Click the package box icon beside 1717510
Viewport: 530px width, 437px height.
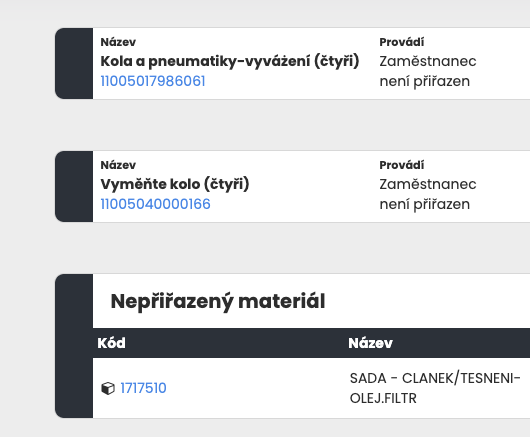[108, 388]
